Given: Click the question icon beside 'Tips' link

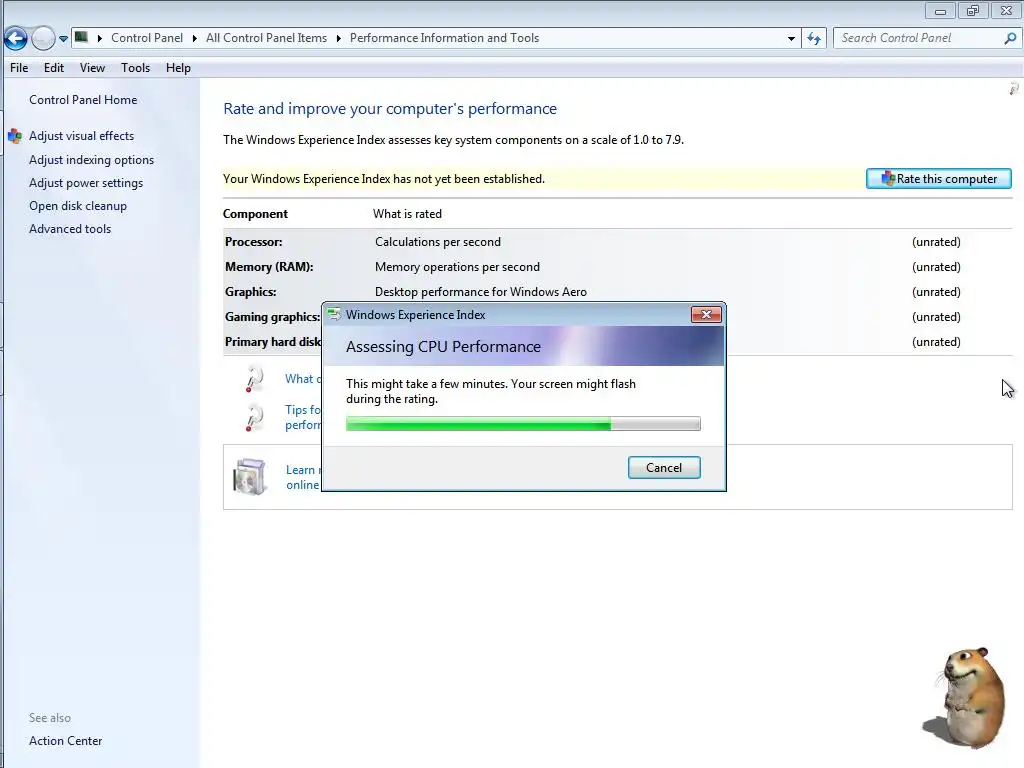Looking at the screenshot, I should 254,417.
